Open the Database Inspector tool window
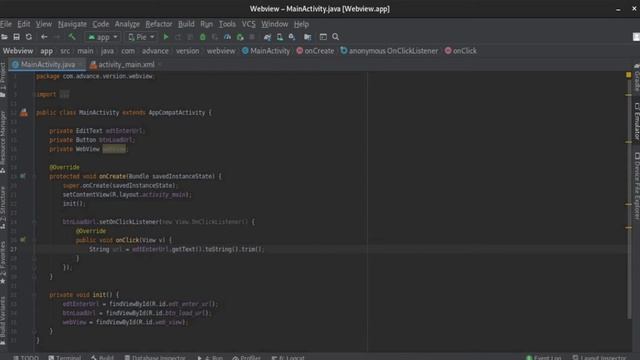 click(x=155, y=357)
